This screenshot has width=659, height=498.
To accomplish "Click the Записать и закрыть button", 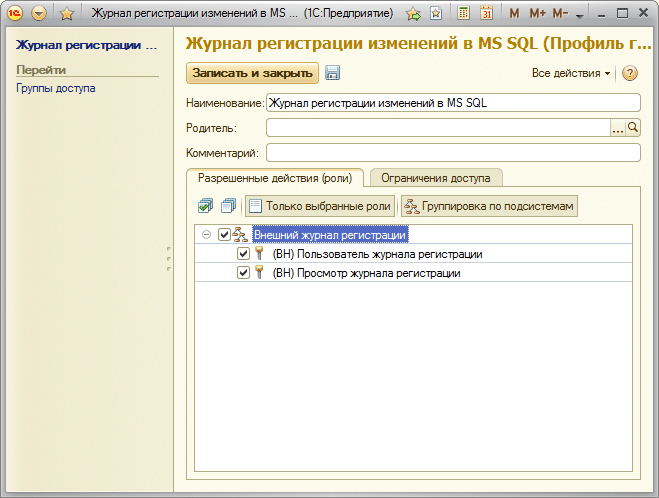I will pos(252,73).
